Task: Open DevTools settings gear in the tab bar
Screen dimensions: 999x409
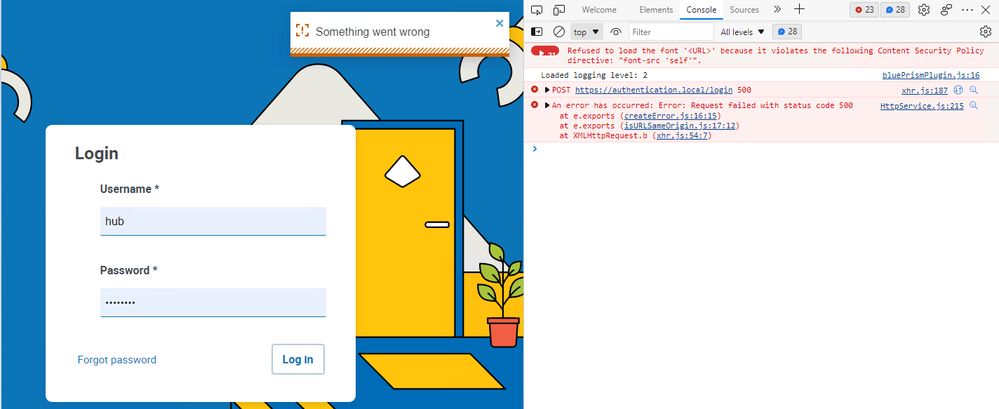Action: point(924,10)
